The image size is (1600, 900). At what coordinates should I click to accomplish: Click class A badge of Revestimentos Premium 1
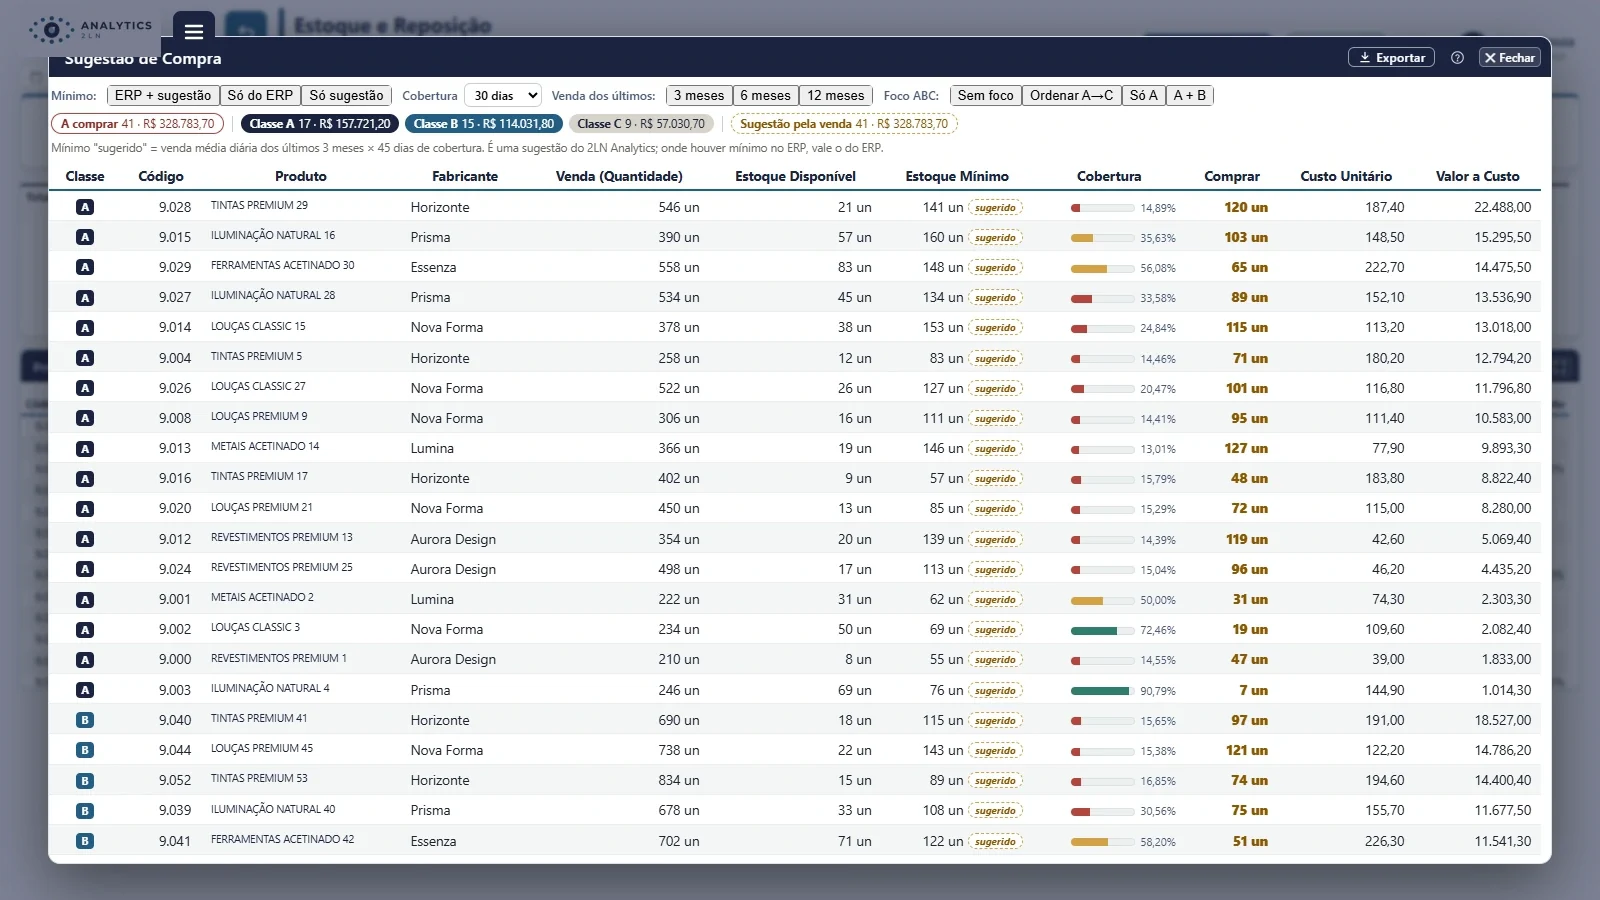tap(85, 659)
